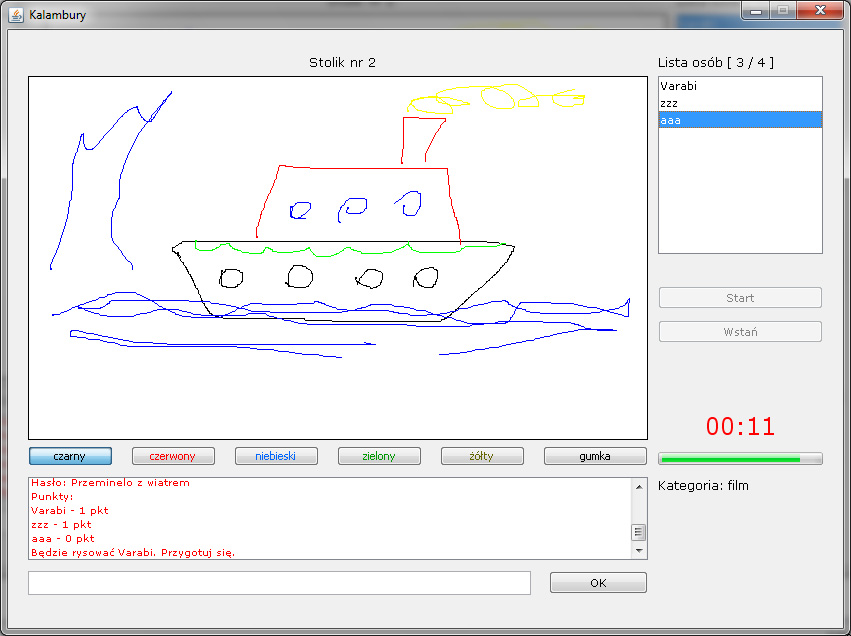
Task: Click the chat log scroll down arrow
Action: pyautogui.click(x=638, y=550)
